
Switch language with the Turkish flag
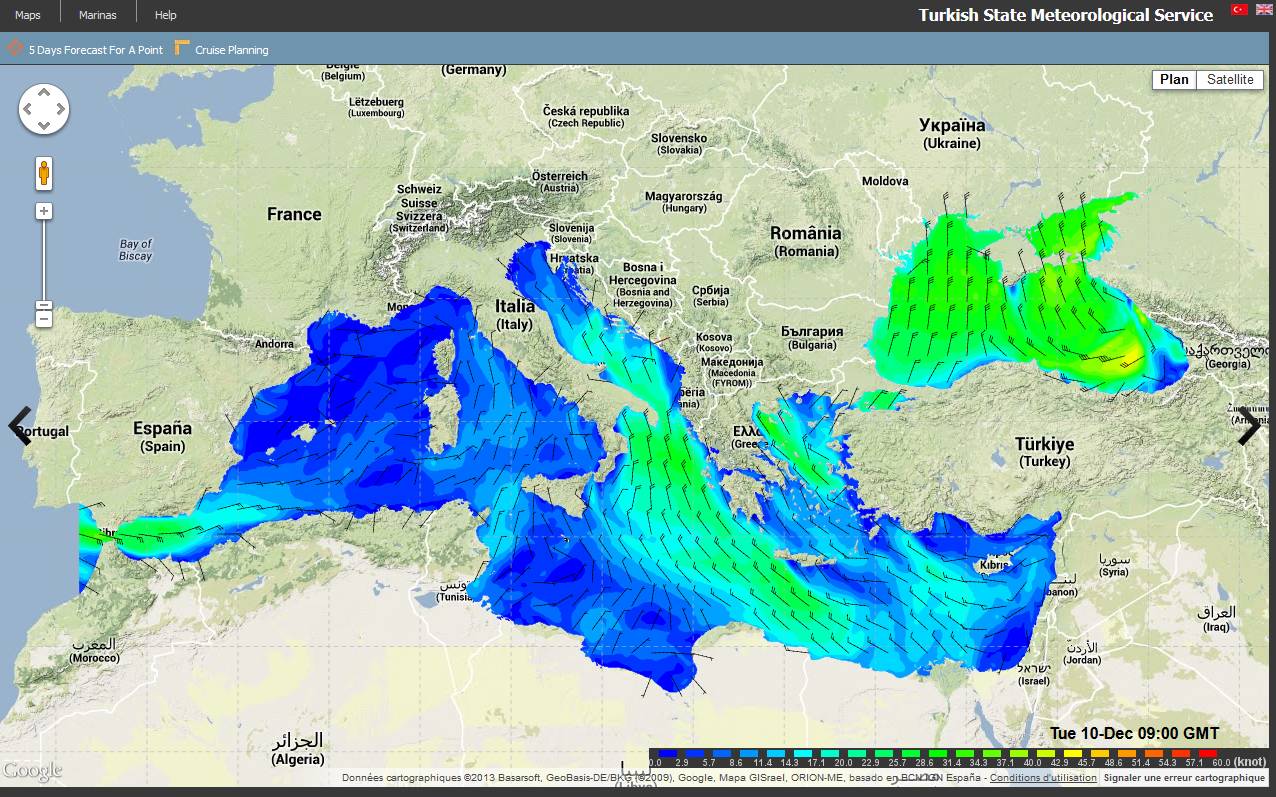1239,10
